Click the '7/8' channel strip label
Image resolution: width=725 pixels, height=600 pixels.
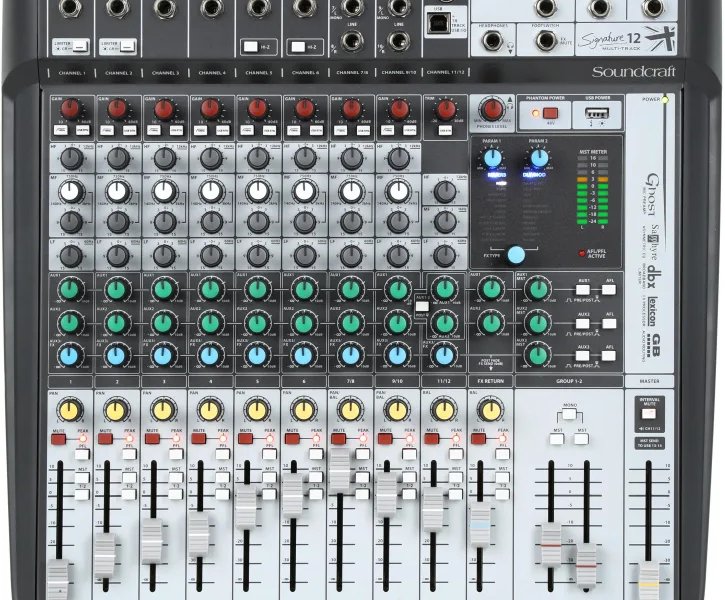click(350, 381)
